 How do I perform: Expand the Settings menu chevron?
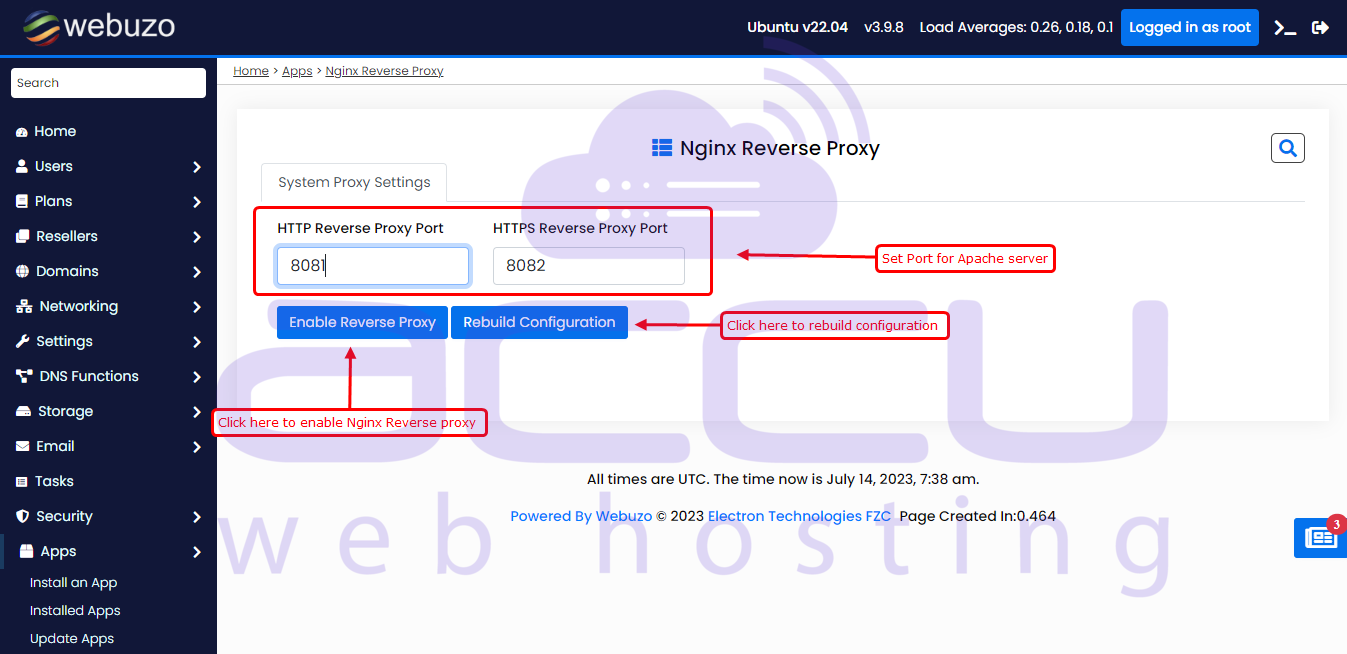click(x=197, y=342)
